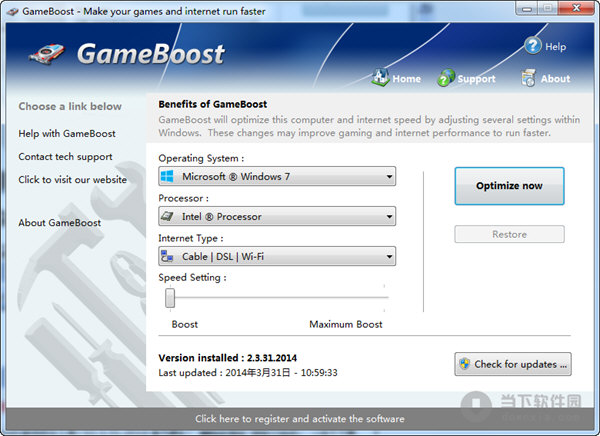Click the Help question mark icon
Screen dimensions: 600x436
(533, 46)
